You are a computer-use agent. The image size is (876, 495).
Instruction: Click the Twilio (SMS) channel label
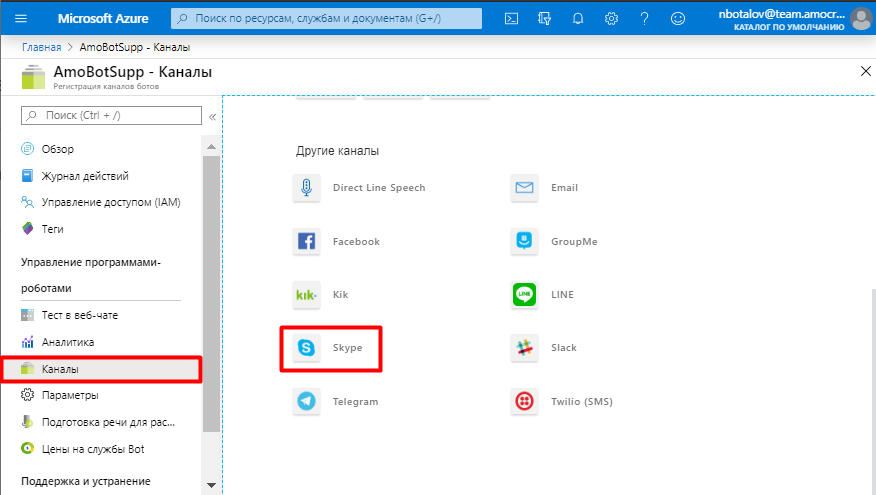582,401
